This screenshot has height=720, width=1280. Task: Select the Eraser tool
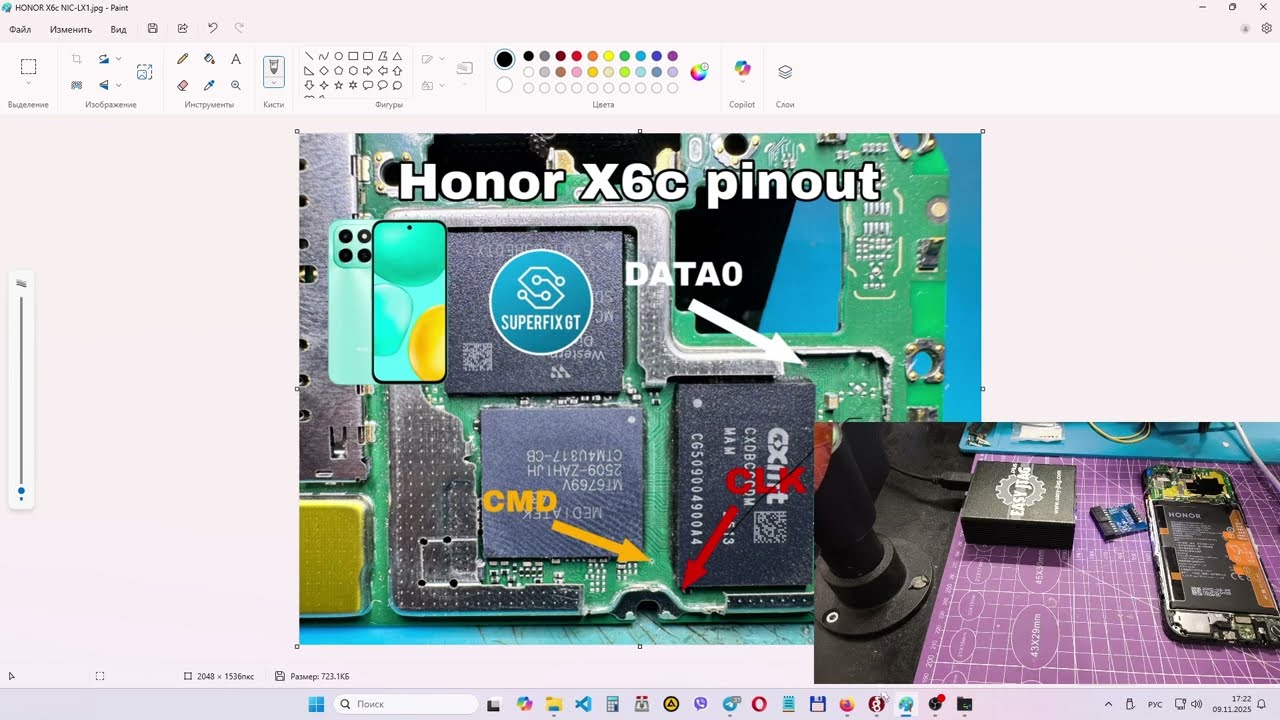[183, 85]
